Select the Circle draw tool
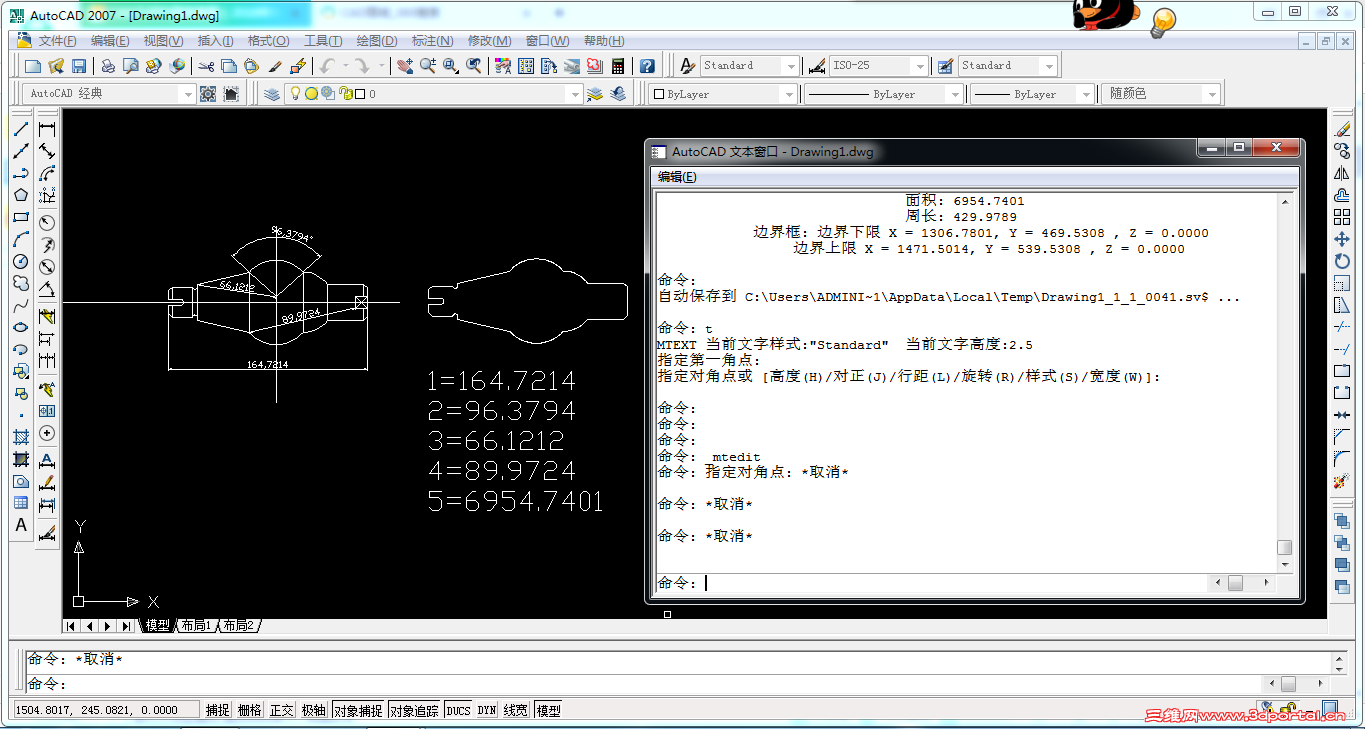Image resolution: width=1365 pixels, height=729 pixels. click(x=21, y=261)
